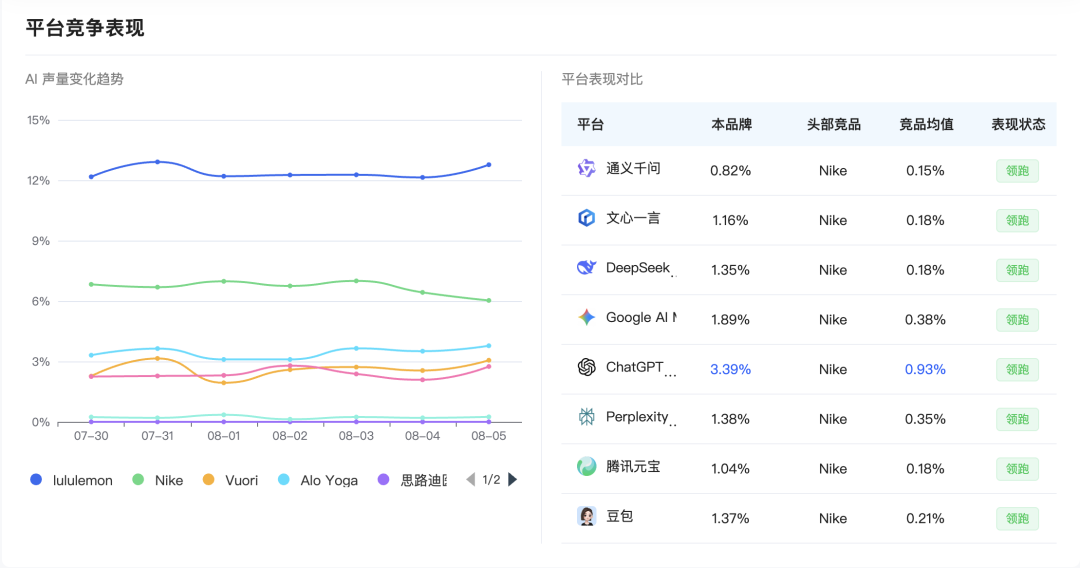Click the 腾讯元宝 platform name

click(633, 467)
